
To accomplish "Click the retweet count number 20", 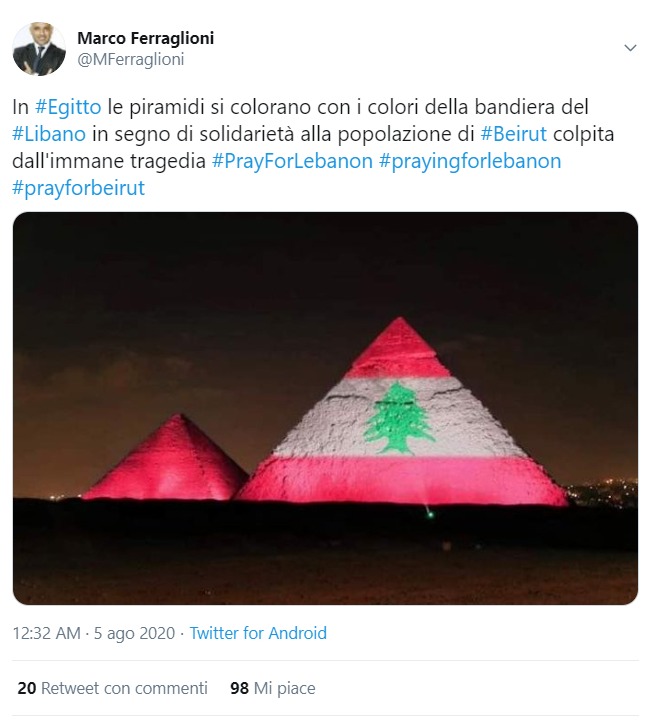I will click(x=27, y=688).
